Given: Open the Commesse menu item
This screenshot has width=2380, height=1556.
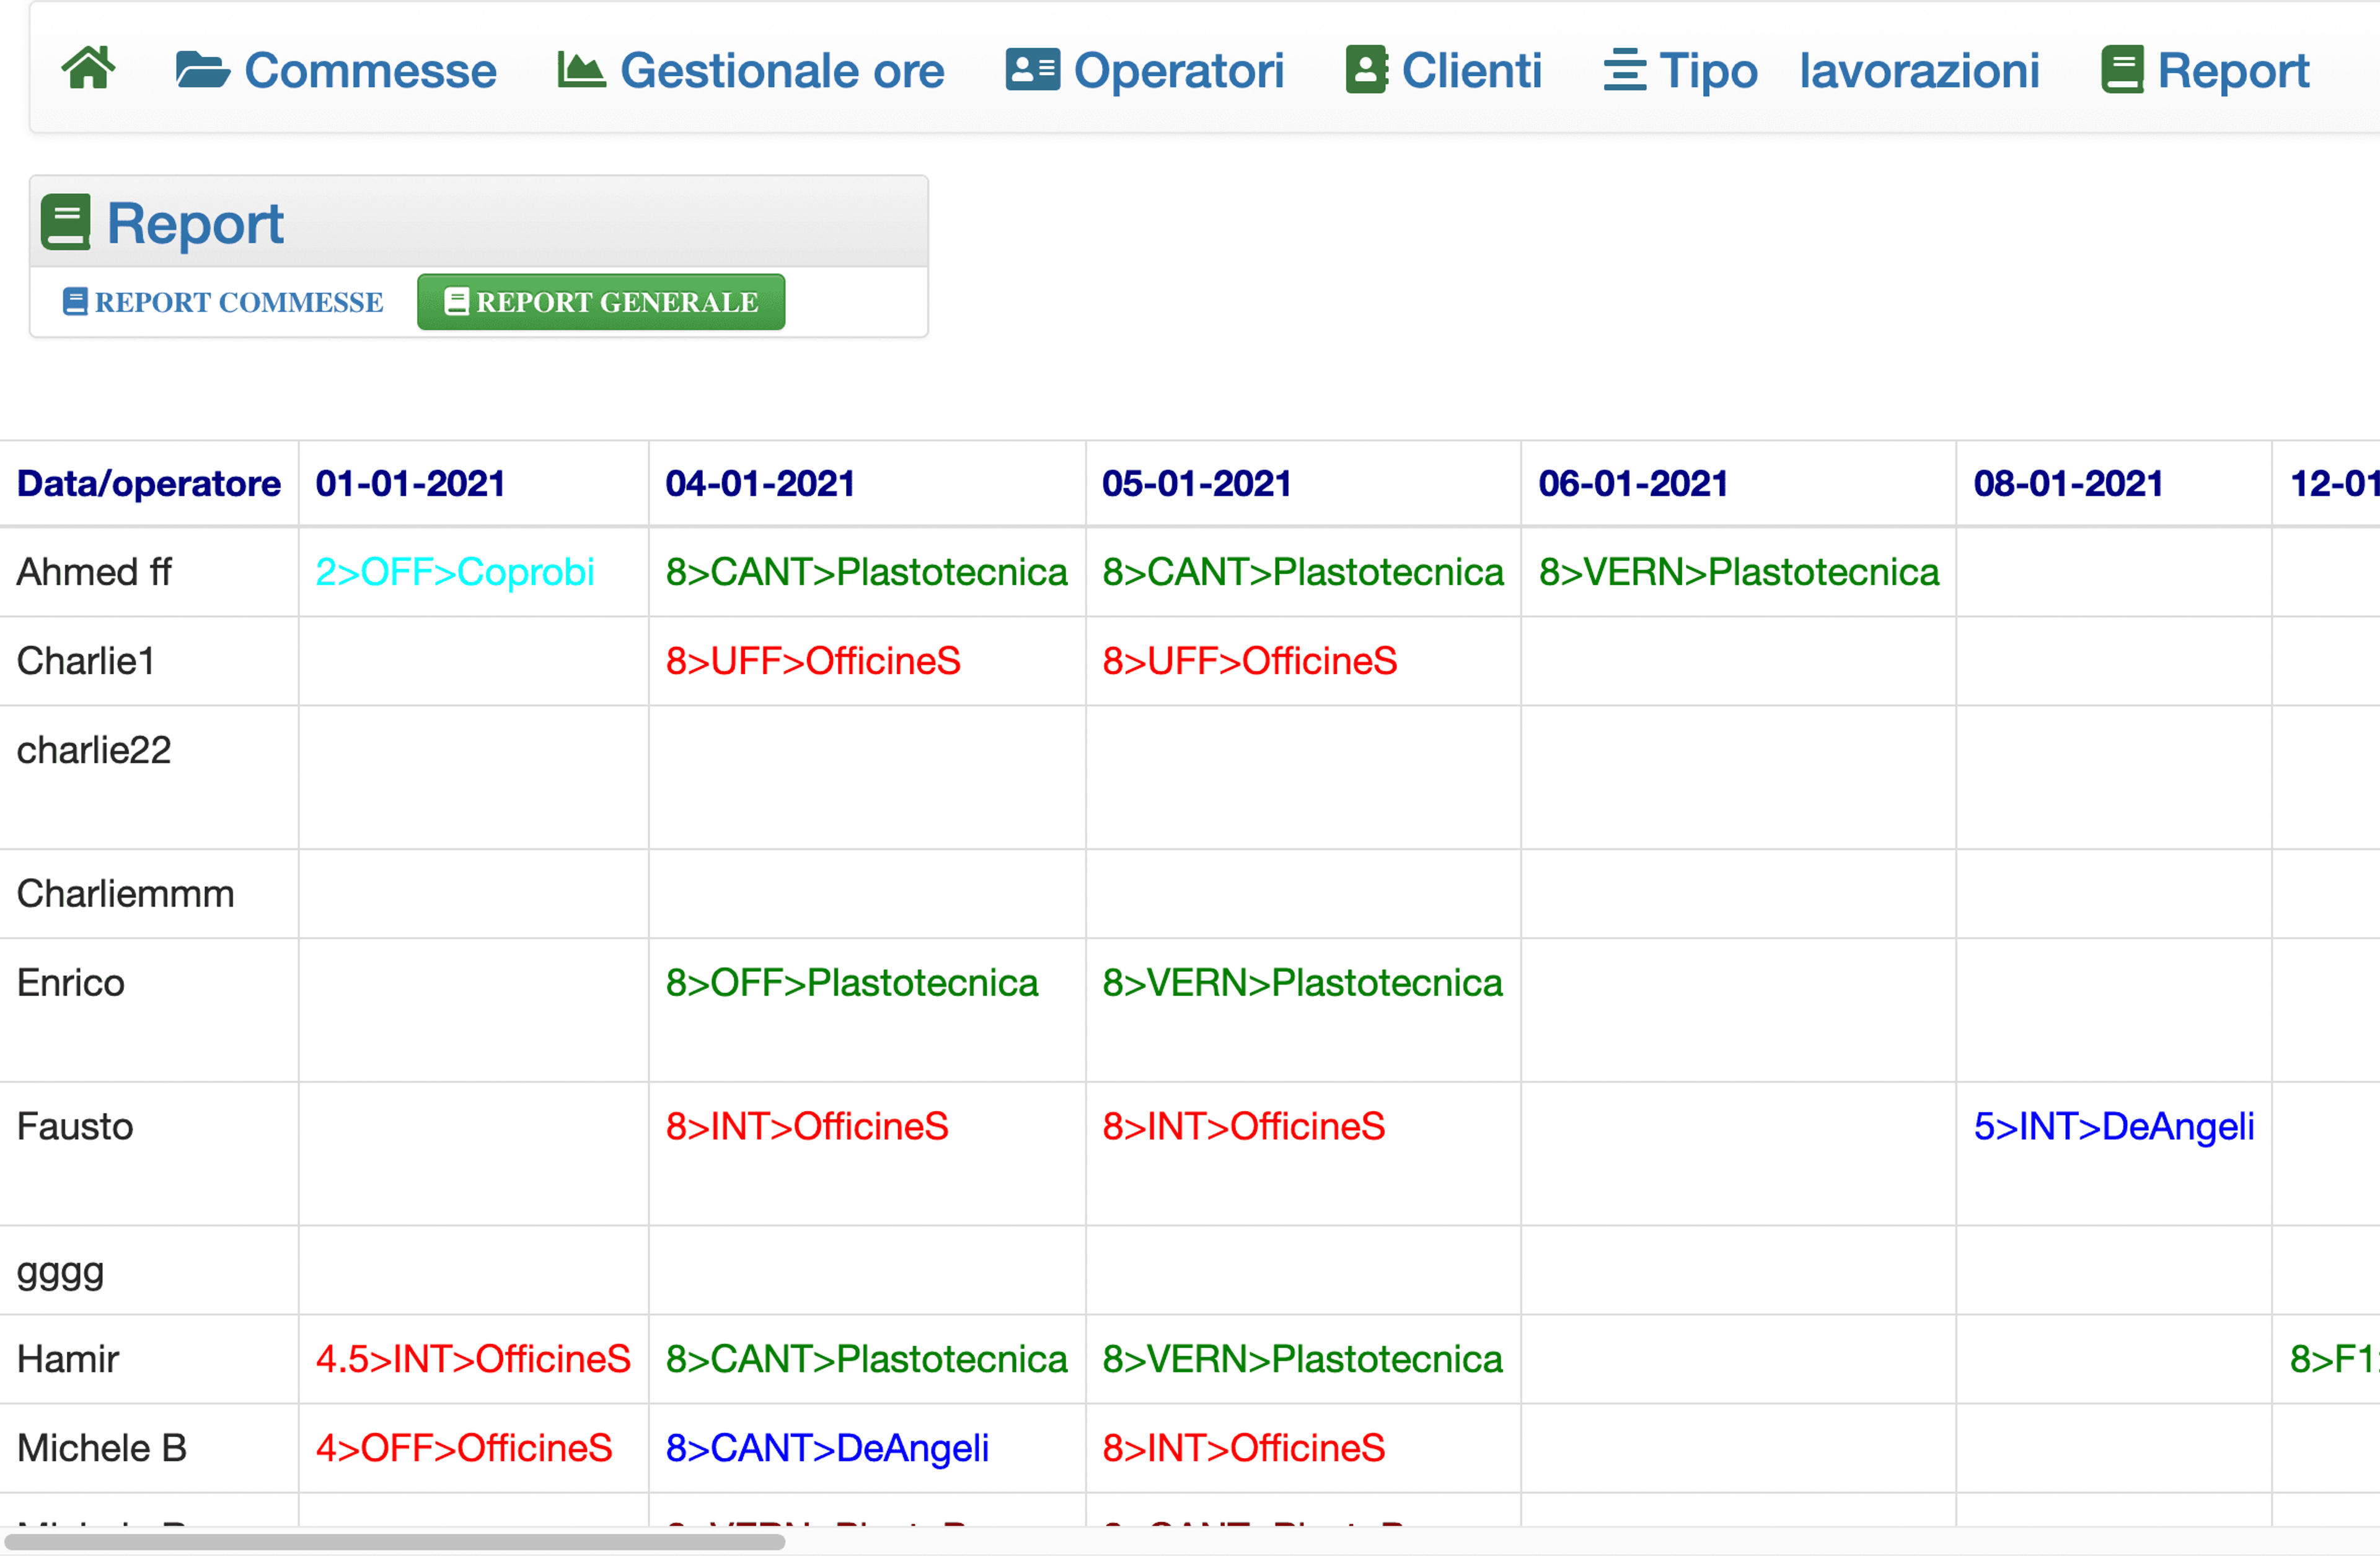Looking at the screenshot, I should (x=336, y=70).
